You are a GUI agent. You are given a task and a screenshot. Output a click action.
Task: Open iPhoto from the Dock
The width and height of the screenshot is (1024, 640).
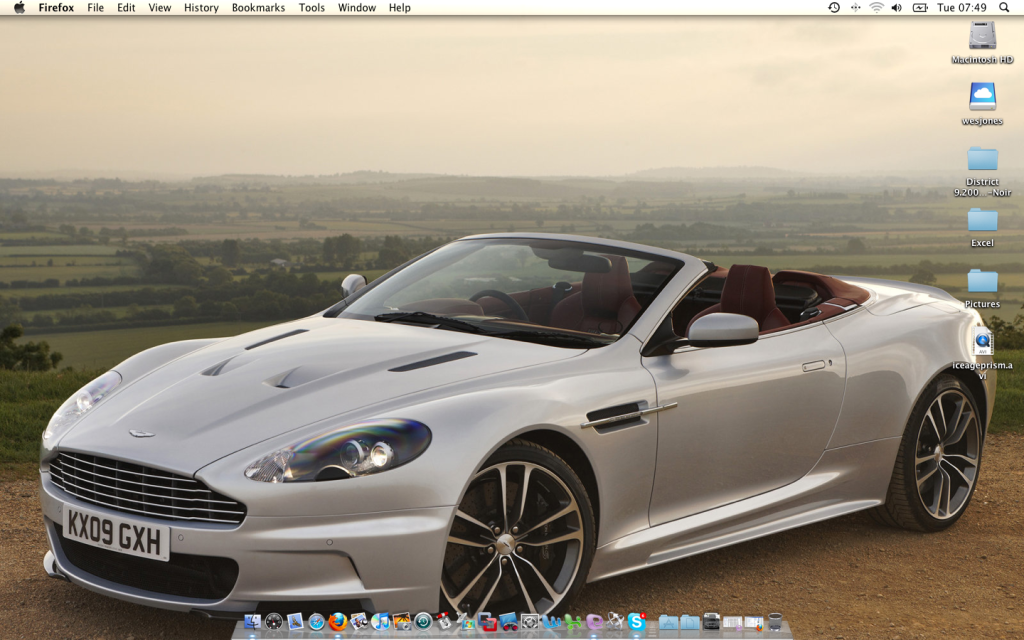click(402, 621)
